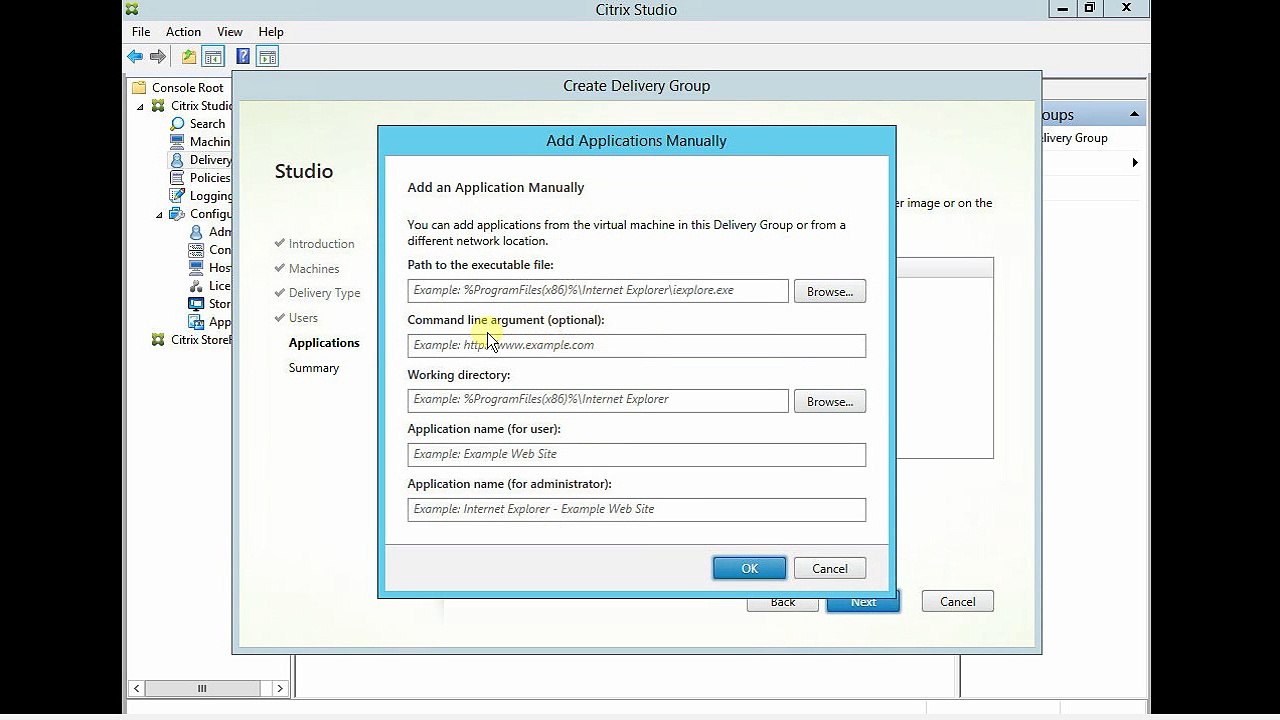This screenshot has height=720, width=1280.
Task: Select the Hosting monitor icon in tree
Action: [x=196, y=268]
